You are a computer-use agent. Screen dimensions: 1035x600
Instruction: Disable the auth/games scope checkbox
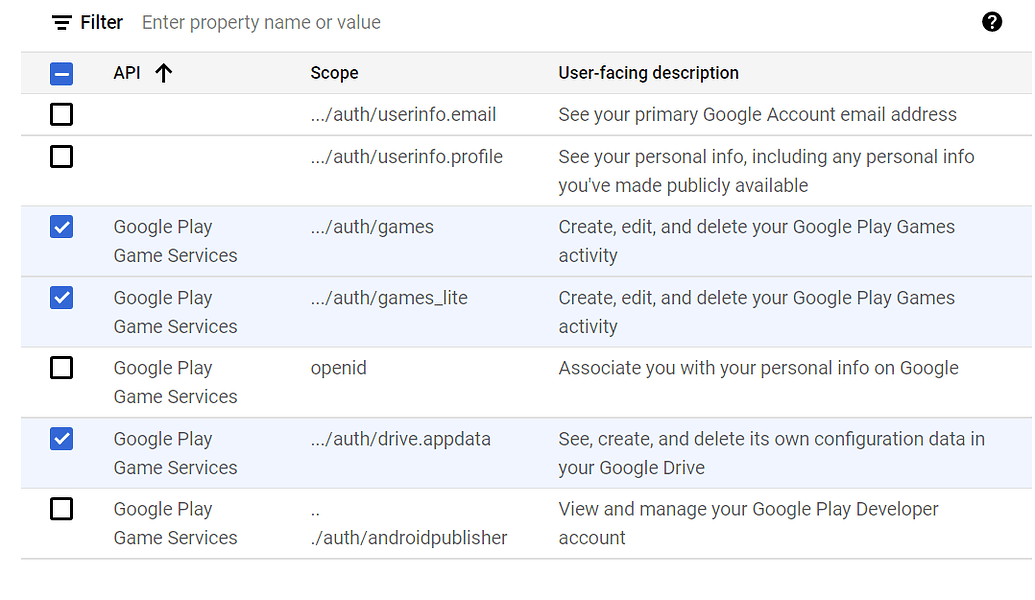61,227
